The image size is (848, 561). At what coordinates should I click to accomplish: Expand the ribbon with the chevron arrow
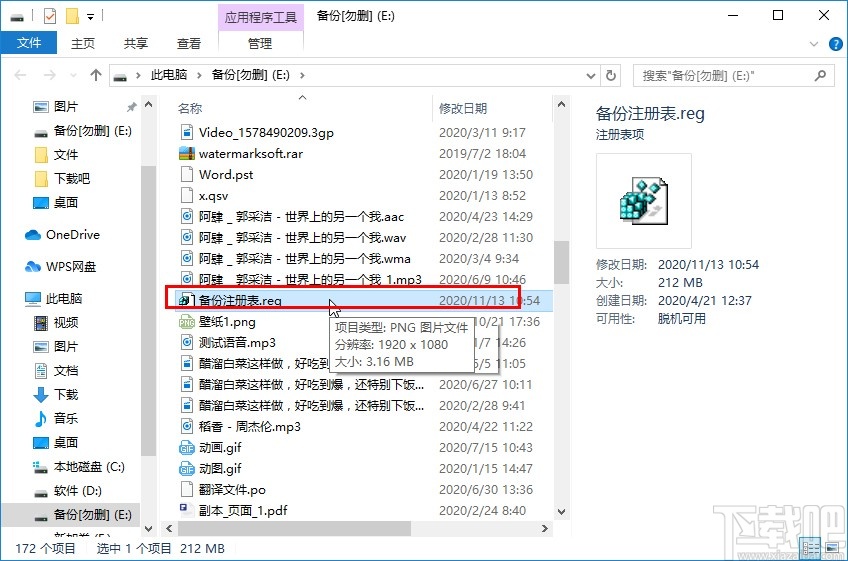pos(813,44)
